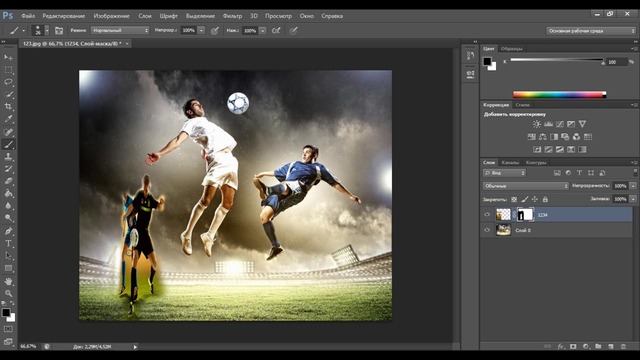
Task: Choose the Type tool
Action: [8, 244]
